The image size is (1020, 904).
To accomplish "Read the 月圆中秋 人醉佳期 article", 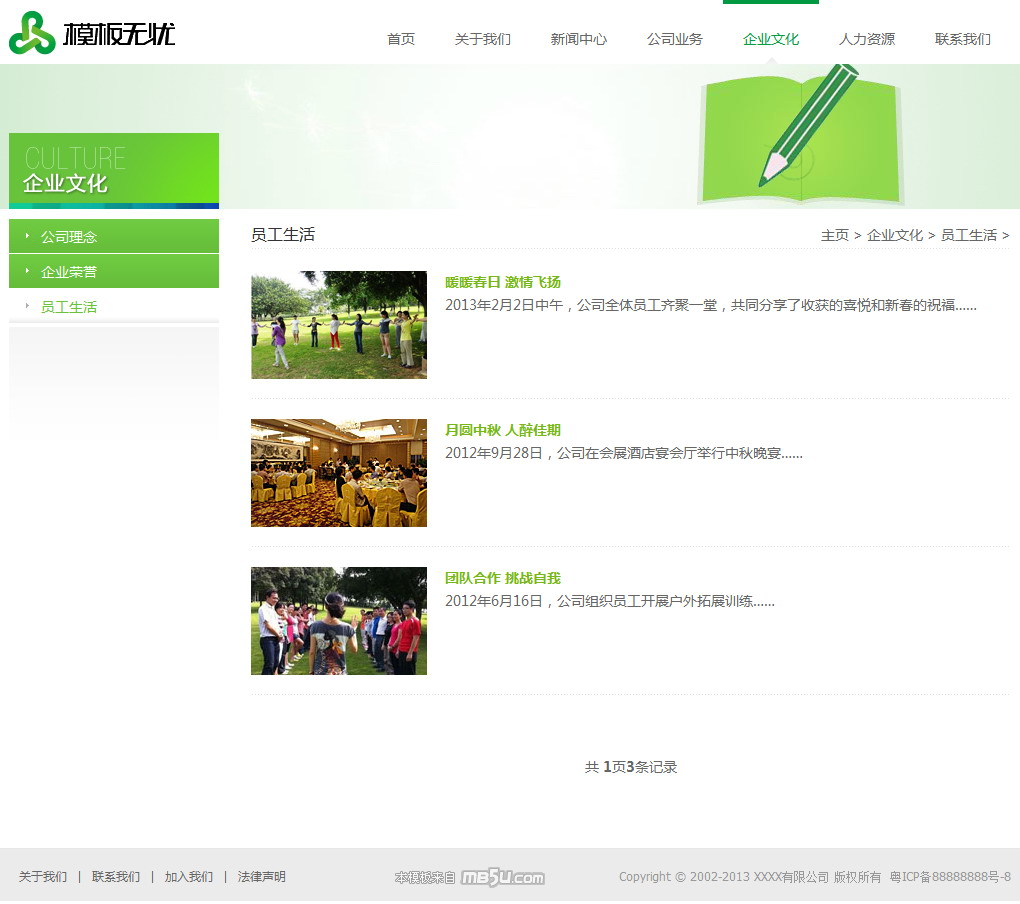I will tap(502, 430).
